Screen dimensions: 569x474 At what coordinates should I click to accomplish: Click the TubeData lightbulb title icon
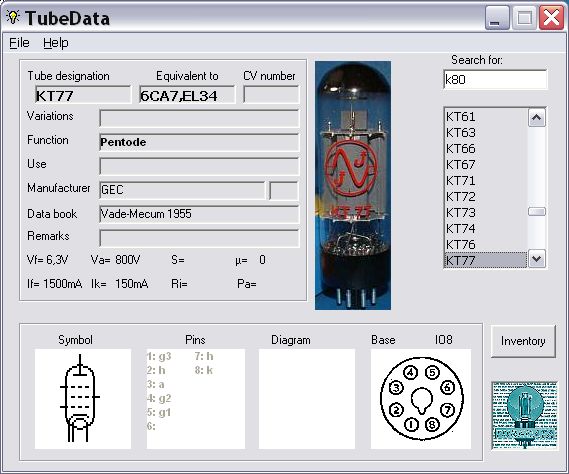(x=13, y=17)
